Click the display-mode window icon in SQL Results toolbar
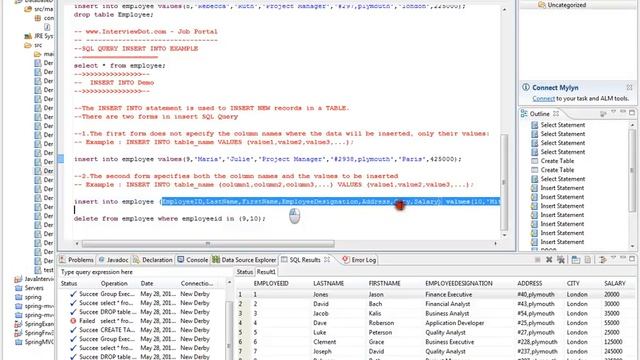 click(576, 260)
